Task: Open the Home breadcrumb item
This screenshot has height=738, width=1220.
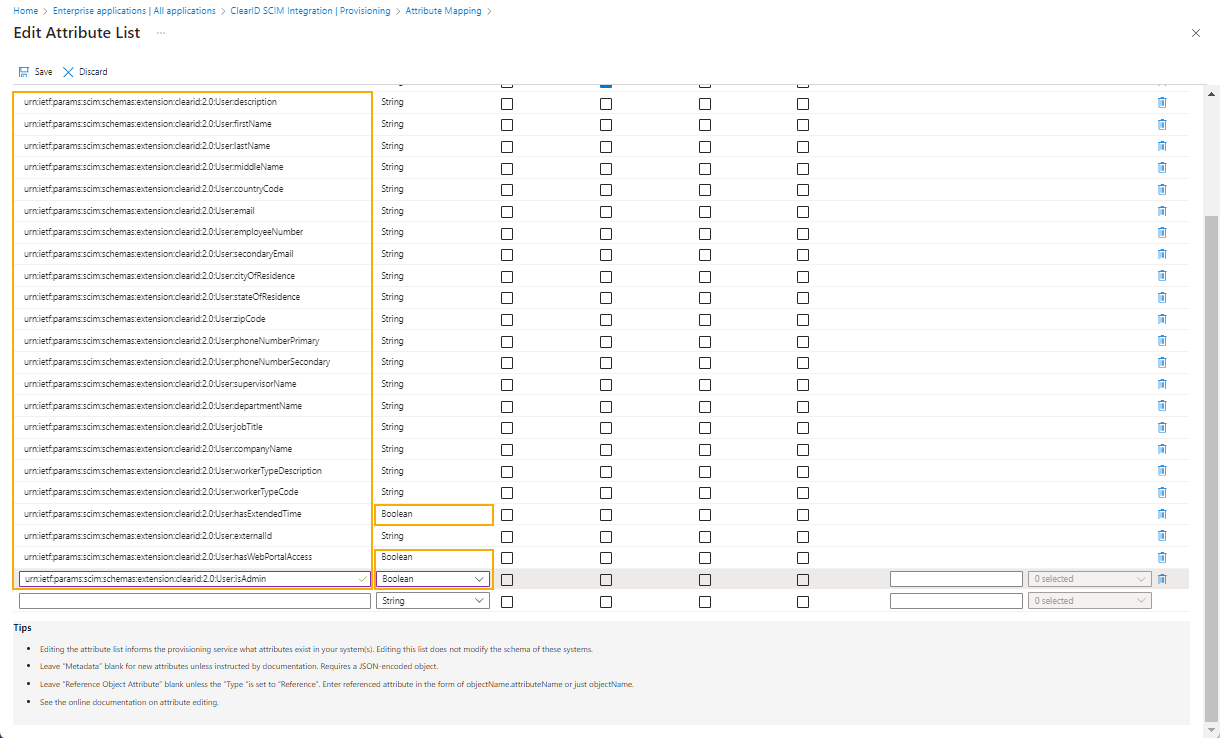Action: point(25,10)
